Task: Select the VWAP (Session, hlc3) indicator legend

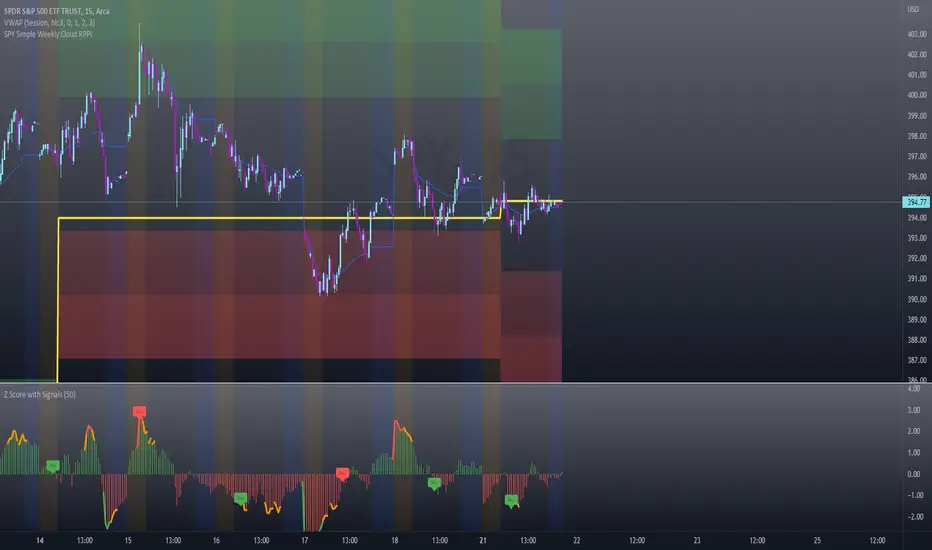Action: 49,23
